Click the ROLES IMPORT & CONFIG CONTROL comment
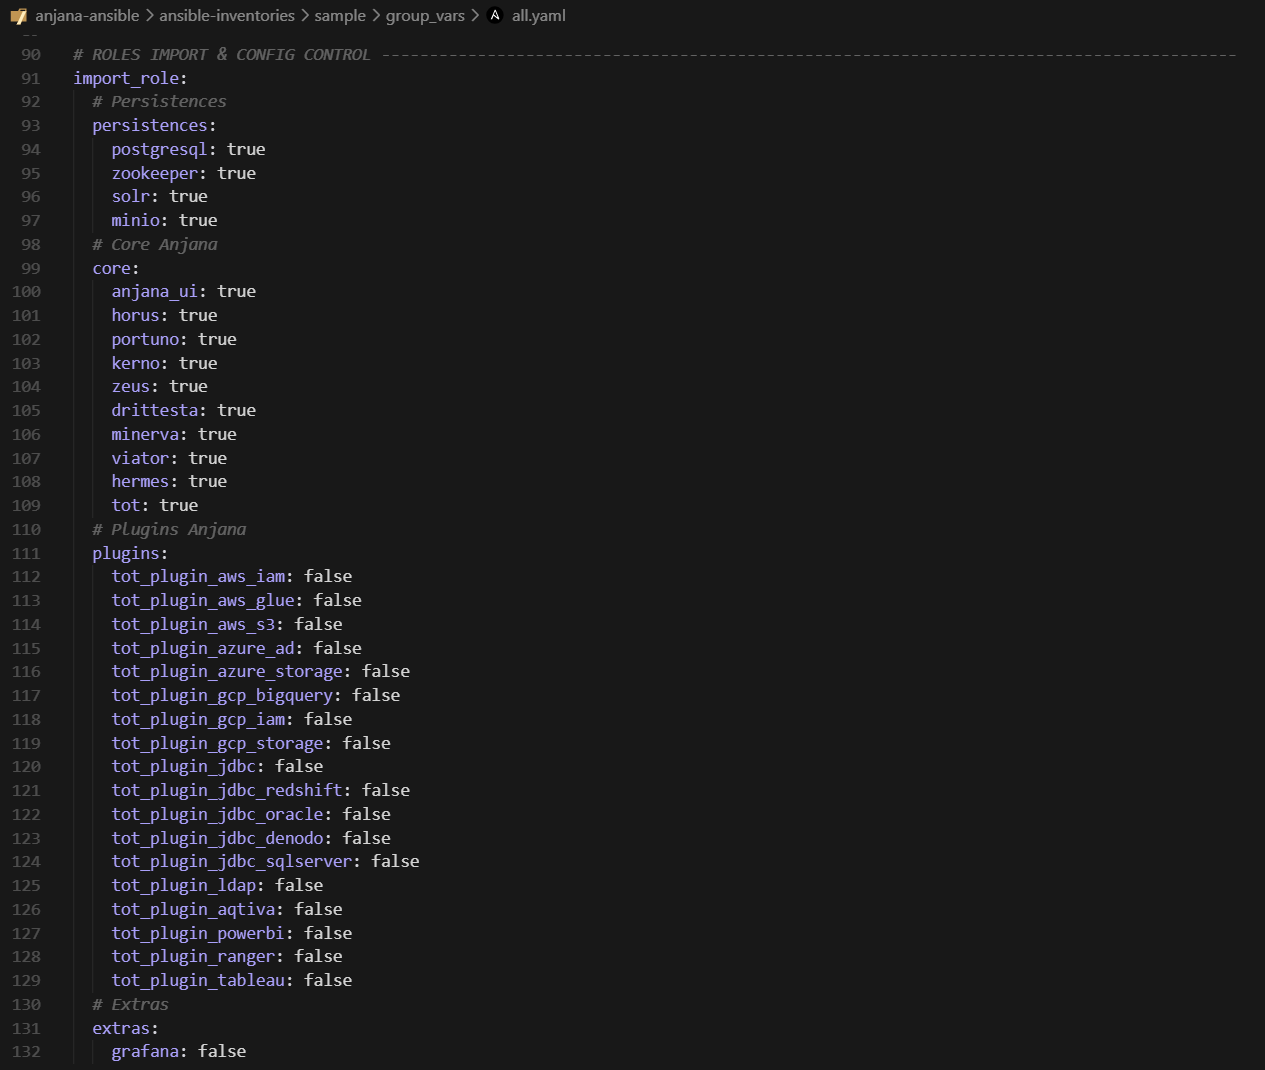The width and height of the screenshot is (1265, 1070). point(221,54)
